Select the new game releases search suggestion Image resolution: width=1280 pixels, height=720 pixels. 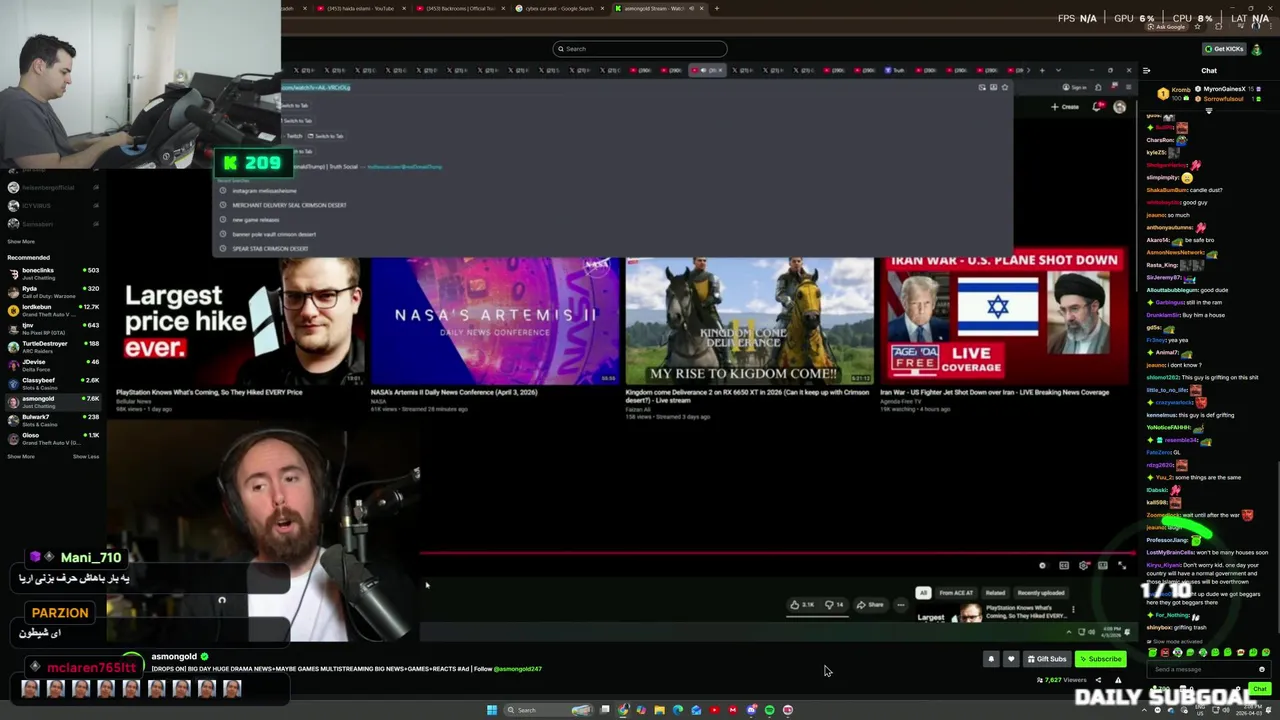[x=256, y=219]
